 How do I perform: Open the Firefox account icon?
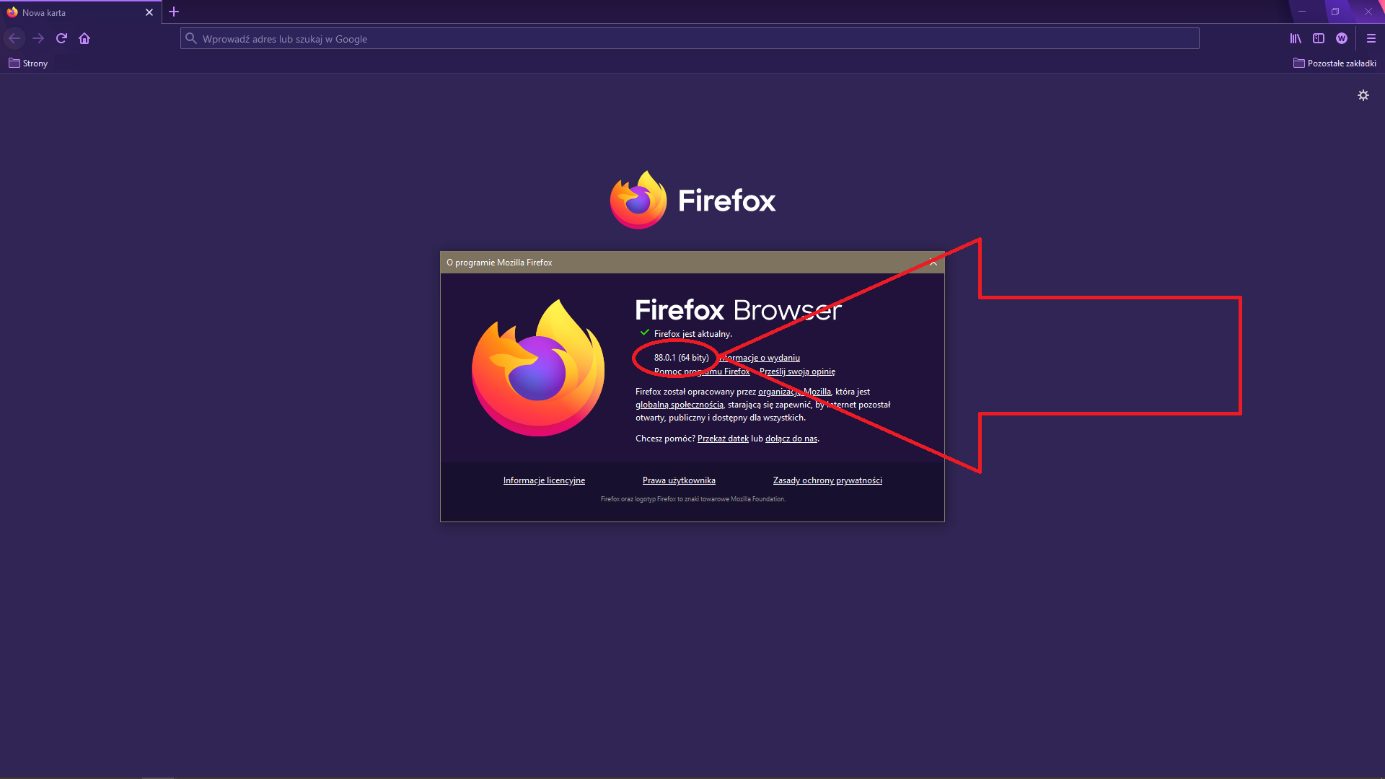(1342, 38)
